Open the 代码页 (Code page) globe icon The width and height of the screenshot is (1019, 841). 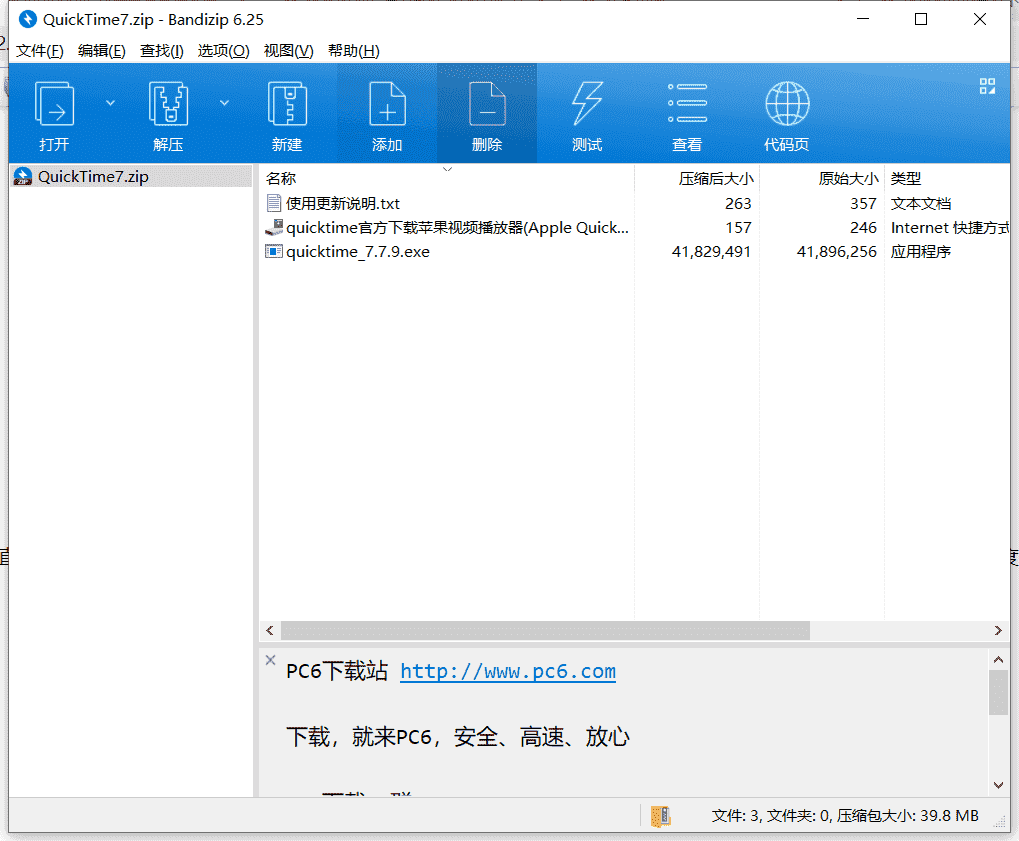pos(787,104)
